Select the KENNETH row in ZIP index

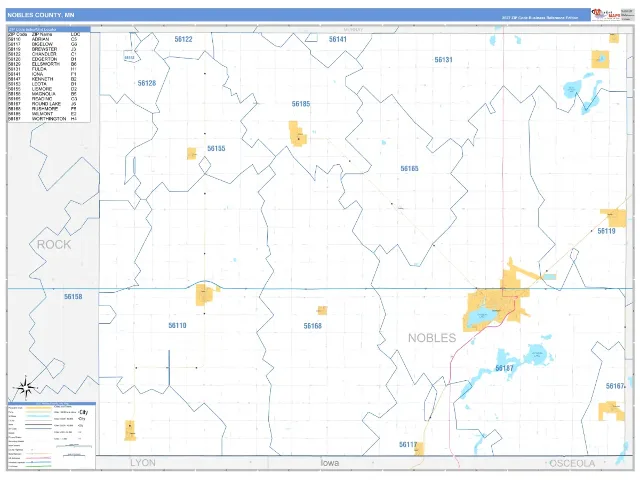tap(42, 79)
